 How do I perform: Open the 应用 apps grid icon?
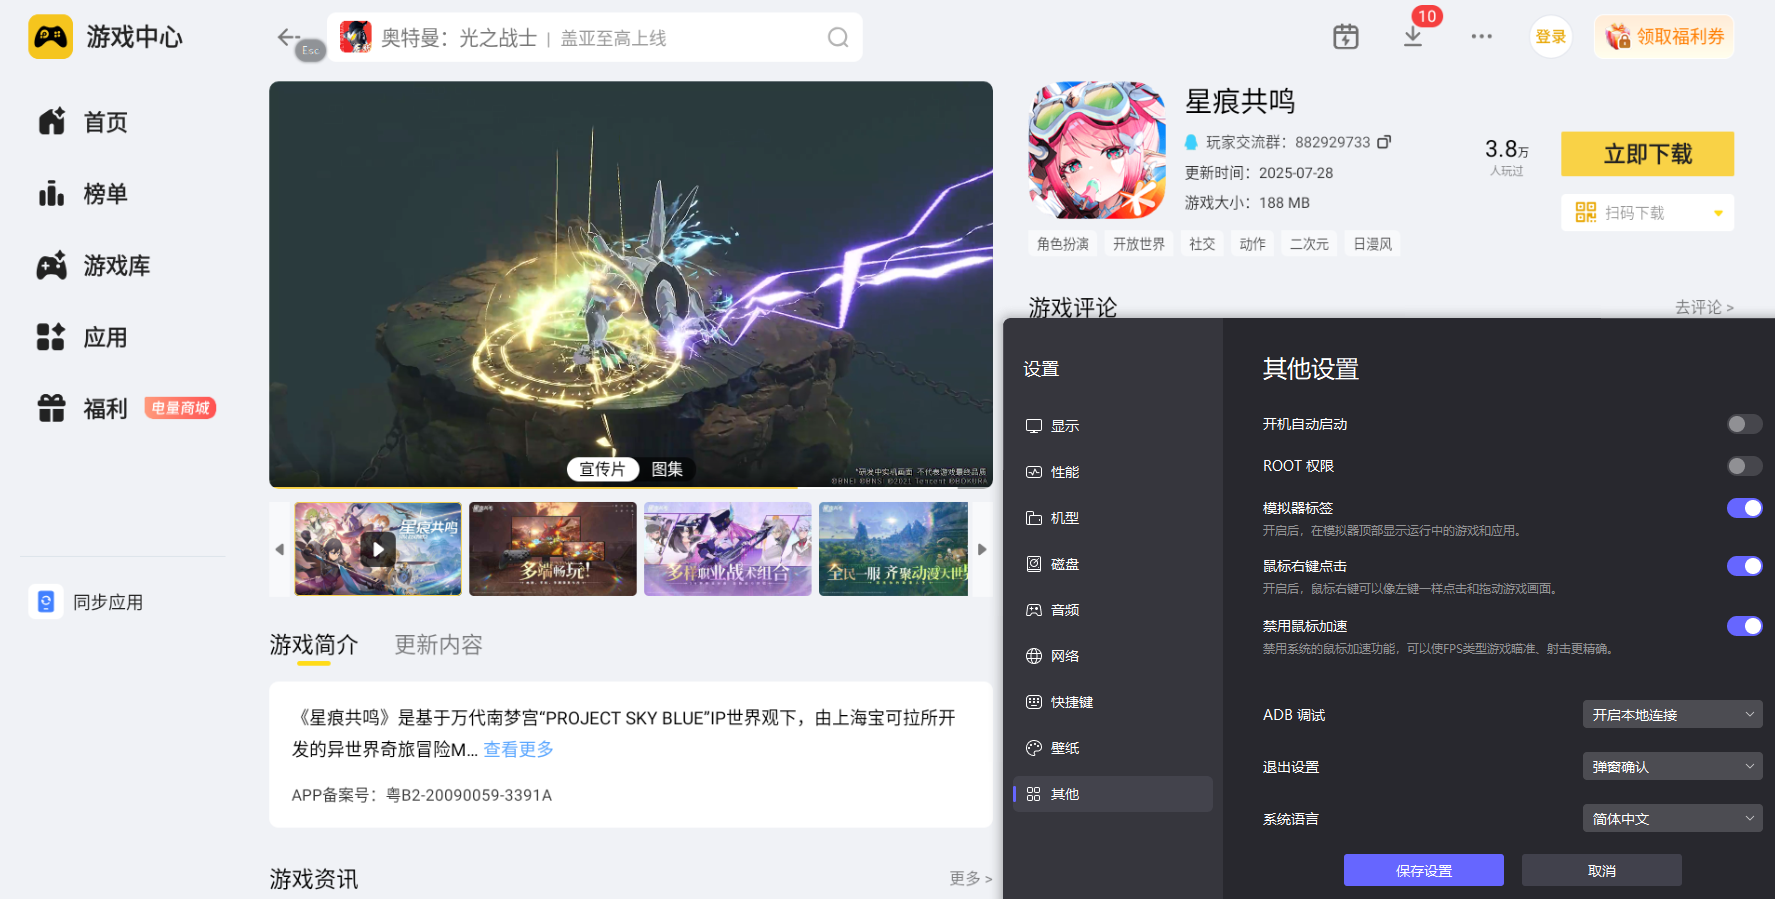pyautogui.click(x=51, y=338)
